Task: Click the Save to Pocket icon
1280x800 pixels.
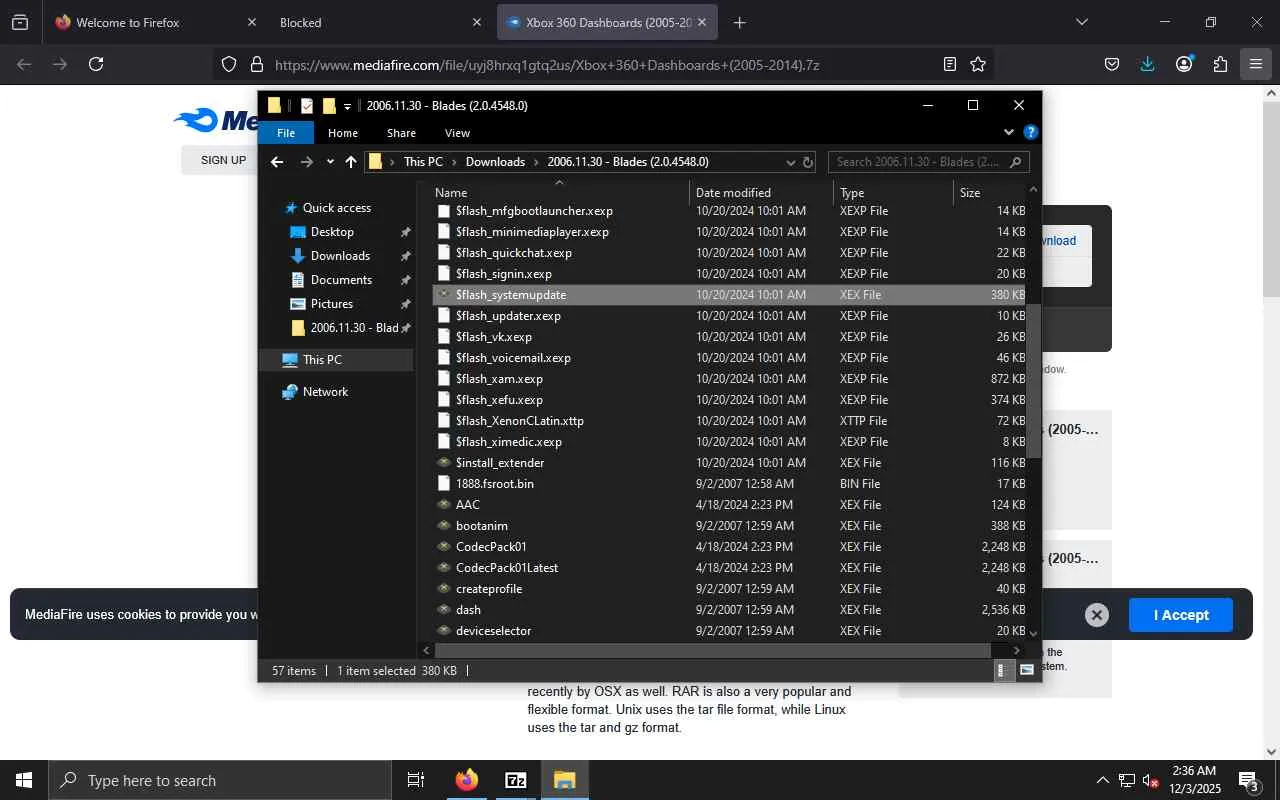Action: pyautogui.click(x=1111, y=64)
